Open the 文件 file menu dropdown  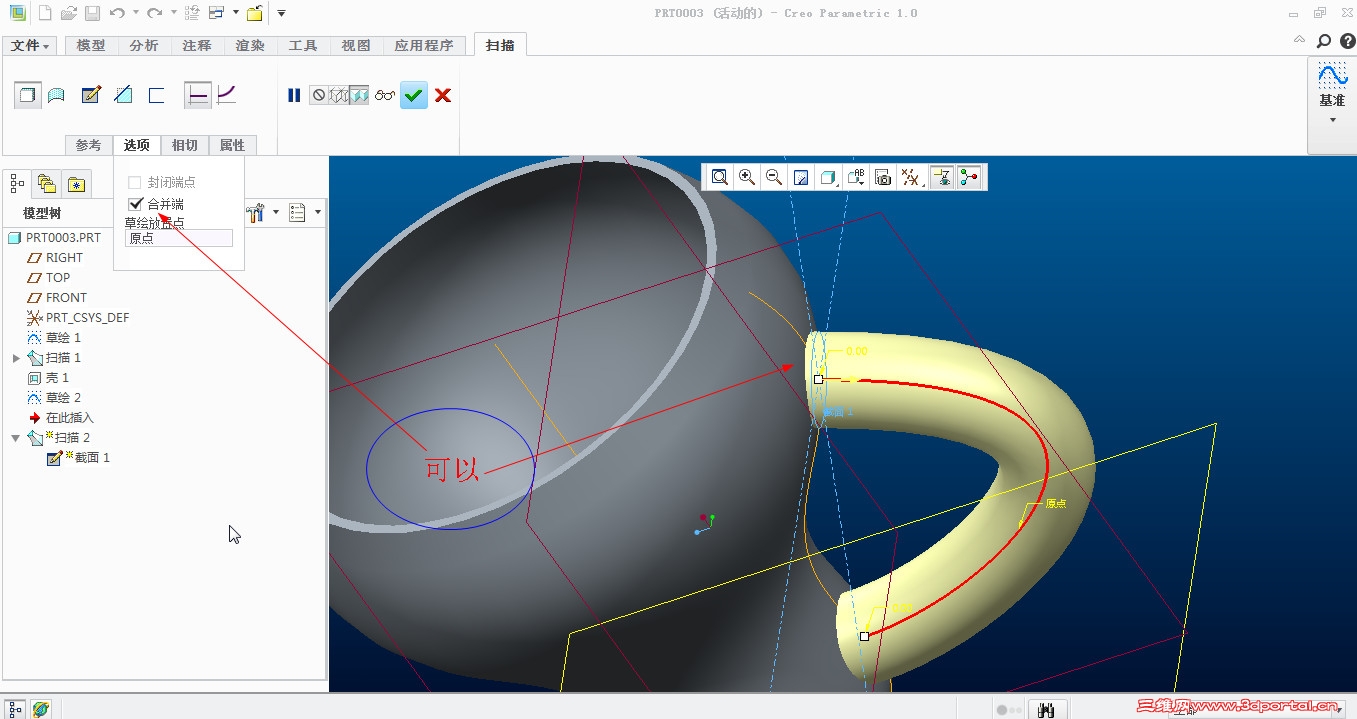32,46
